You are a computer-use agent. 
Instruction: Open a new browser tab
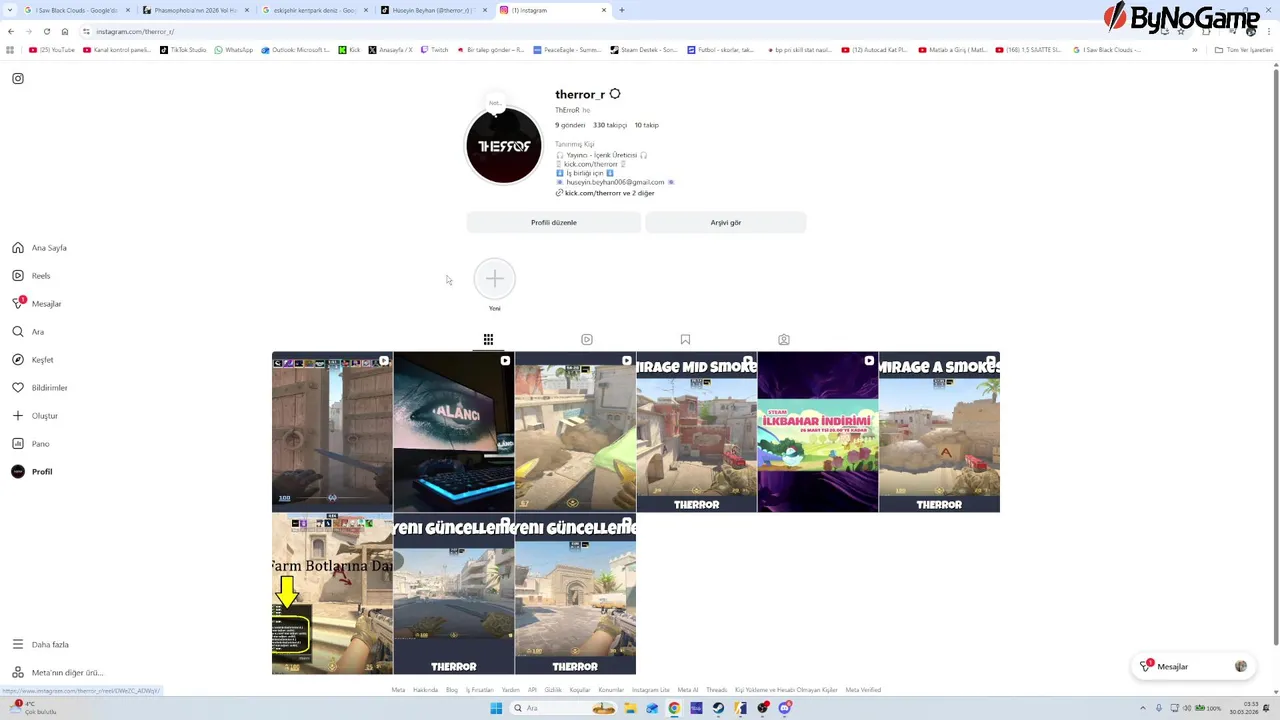[x=622, y=10]
